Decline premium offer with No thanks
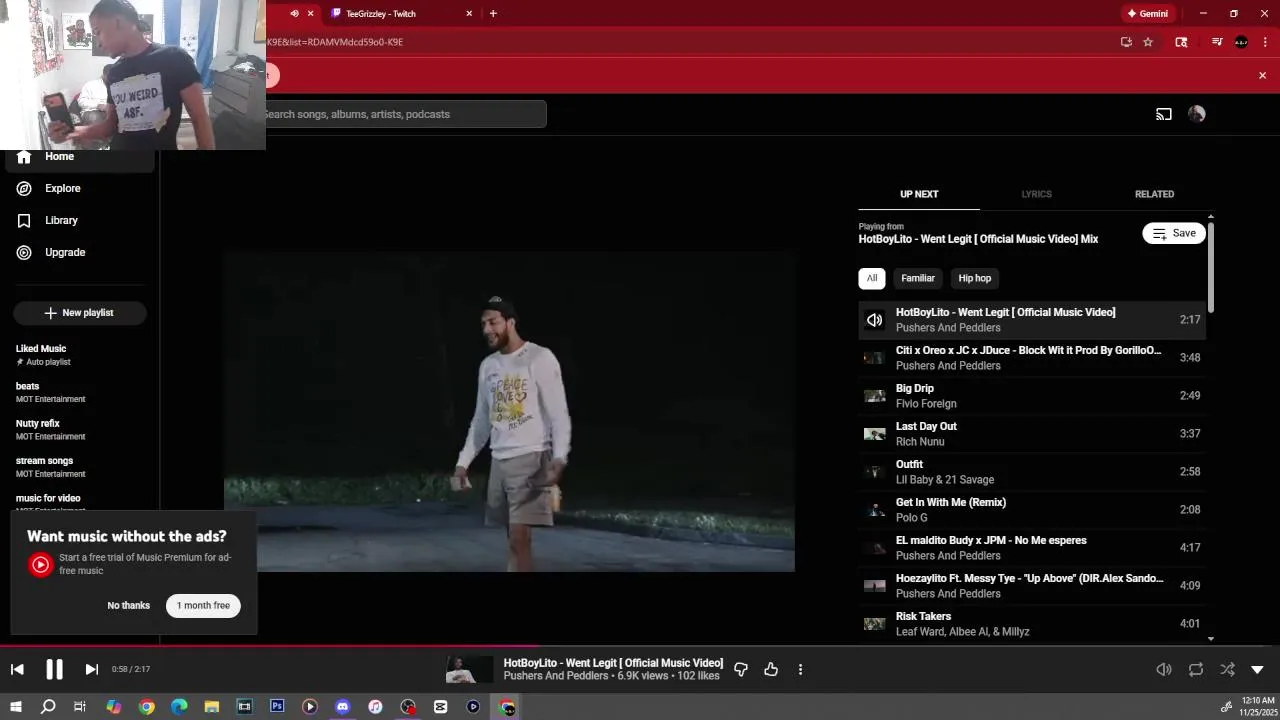1280x720 pixels. click(129, 605)
